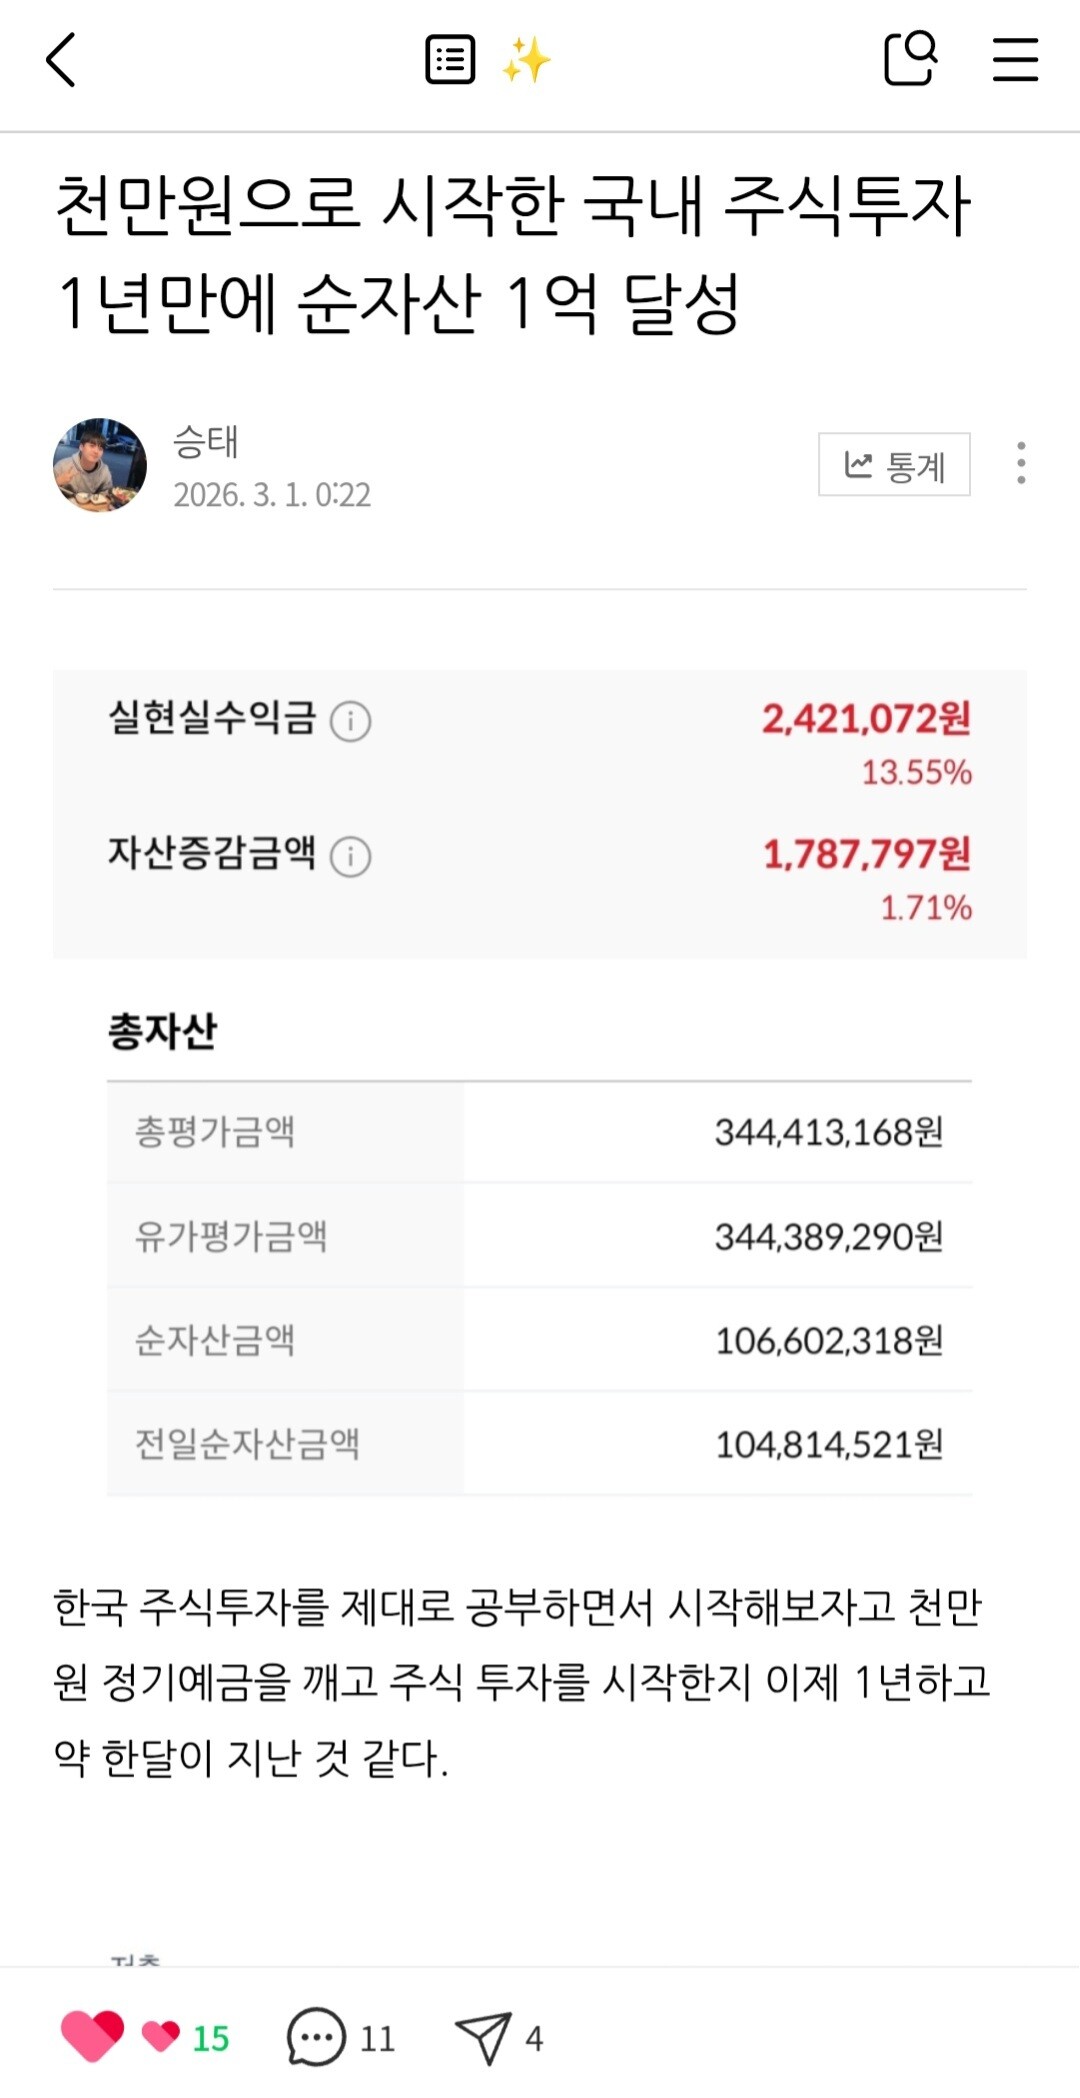Tap the post title headline
This screenshot has height=2098, width=1080.
click(512, 252)
